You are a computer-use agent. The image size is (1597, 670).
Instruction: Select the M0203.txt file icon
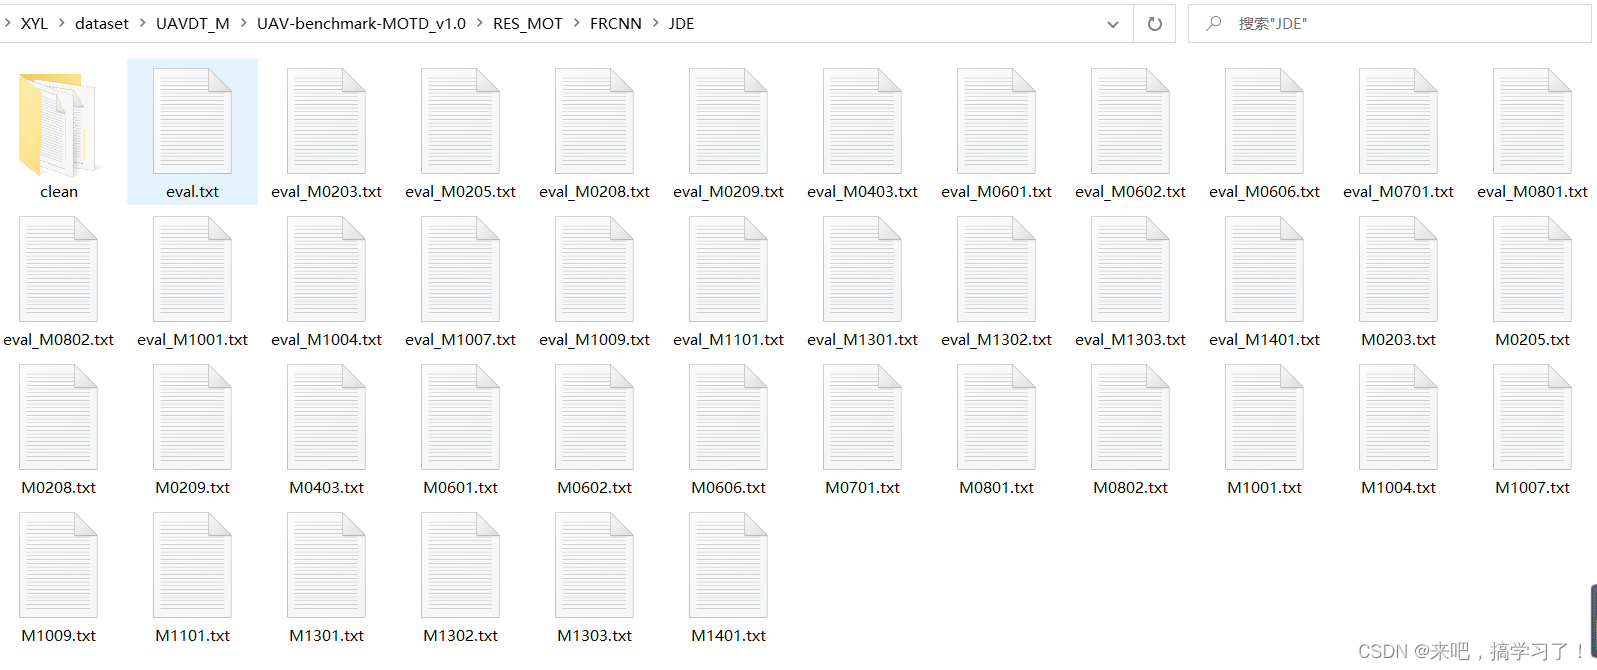click(1398, 269)
